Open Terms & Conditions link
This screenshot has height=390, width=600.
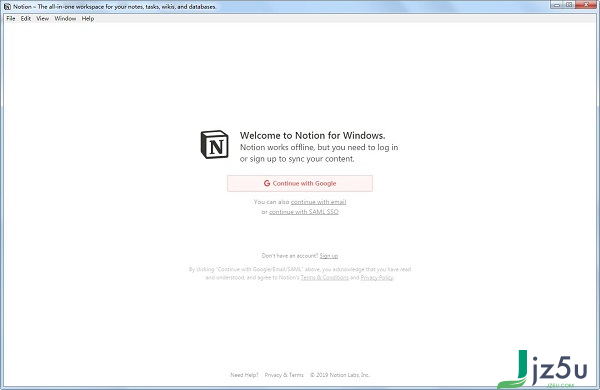324,277
